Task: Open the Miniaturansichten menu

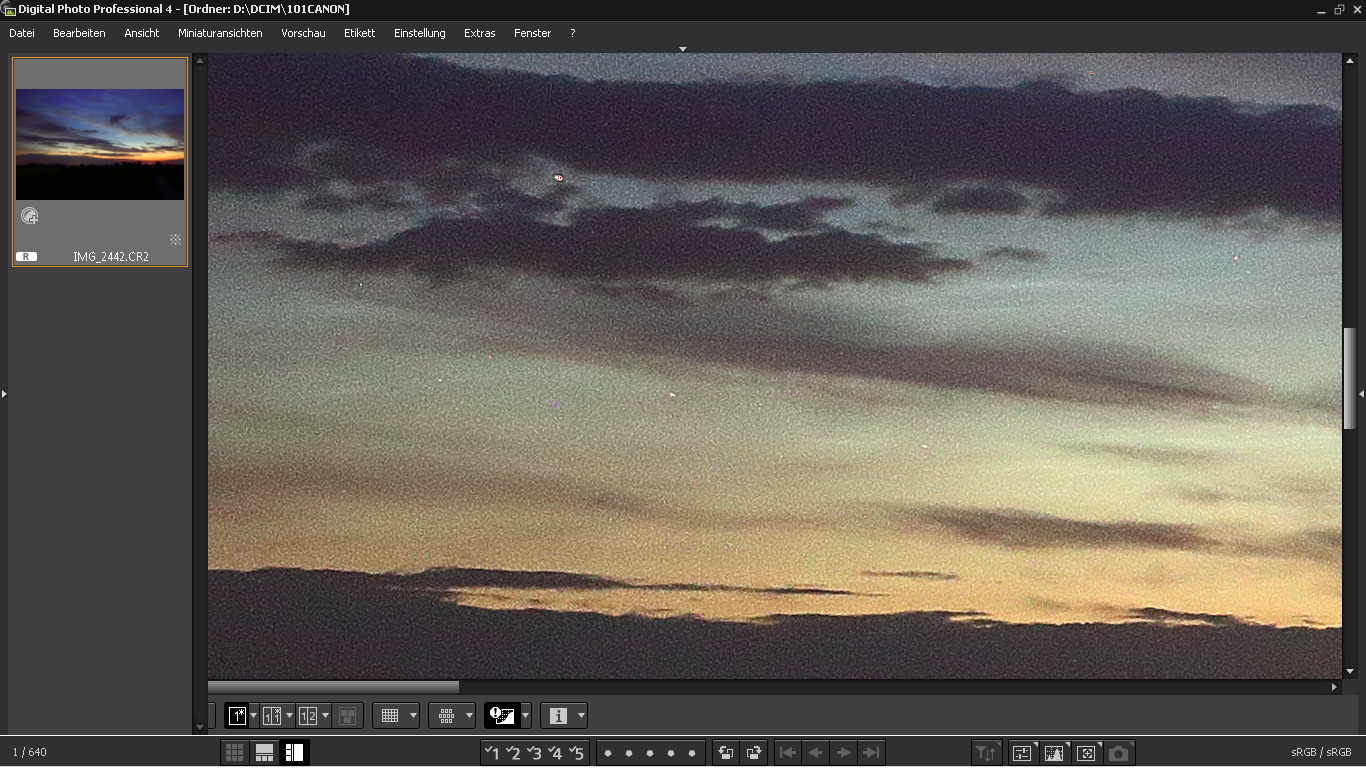Action: click(220, 33)
